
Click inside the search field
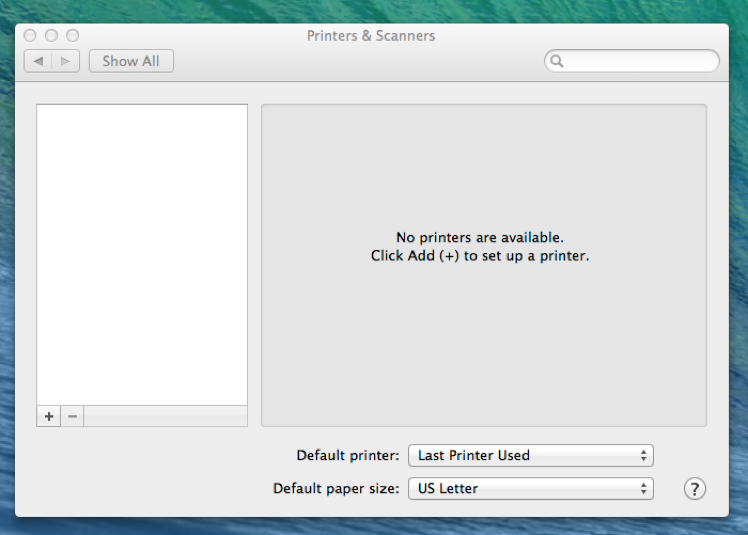(x=632, y=61)
